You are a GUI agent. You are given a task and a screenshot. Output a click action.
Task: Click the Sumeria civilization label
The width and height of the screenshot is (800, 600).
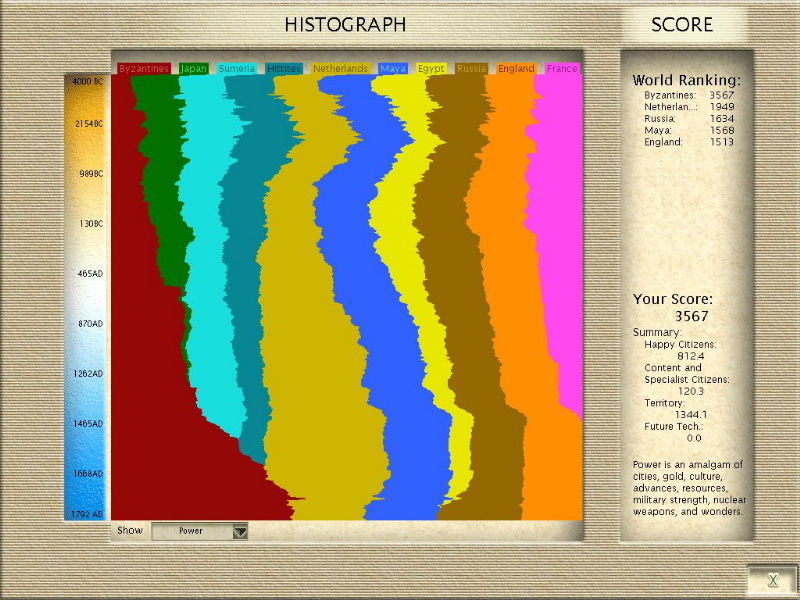236,69
